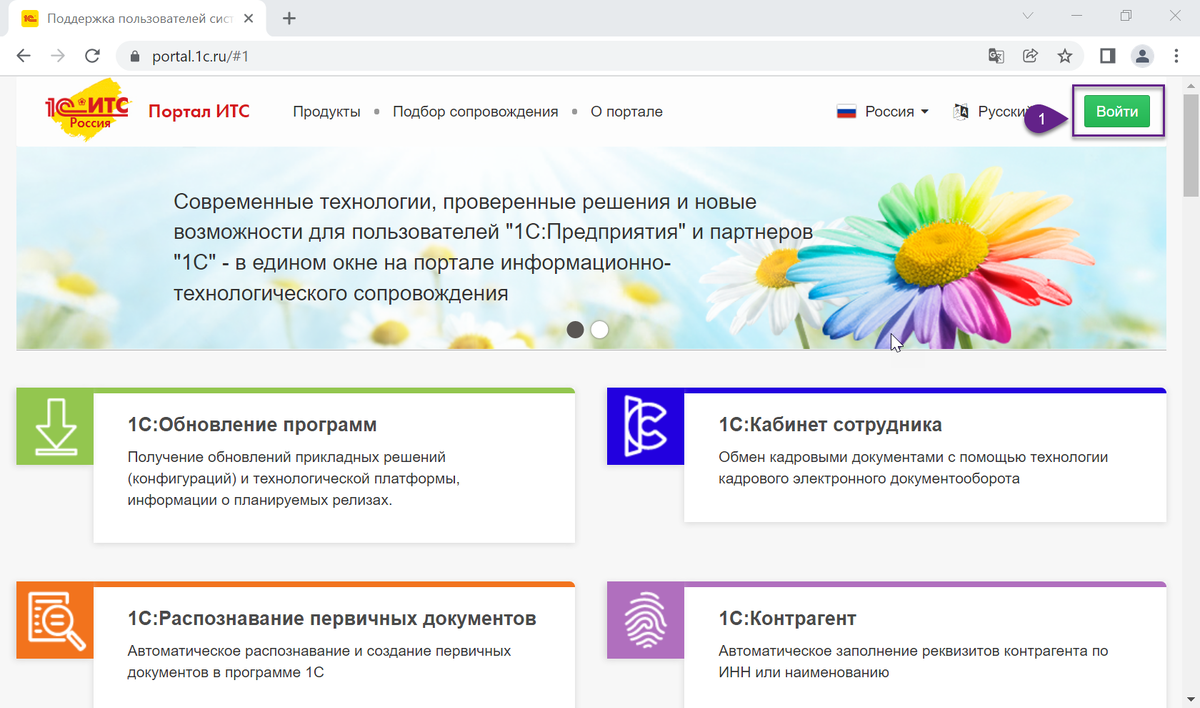
Task: Reload the page with refresh icon
Action: tap(92, 56)
